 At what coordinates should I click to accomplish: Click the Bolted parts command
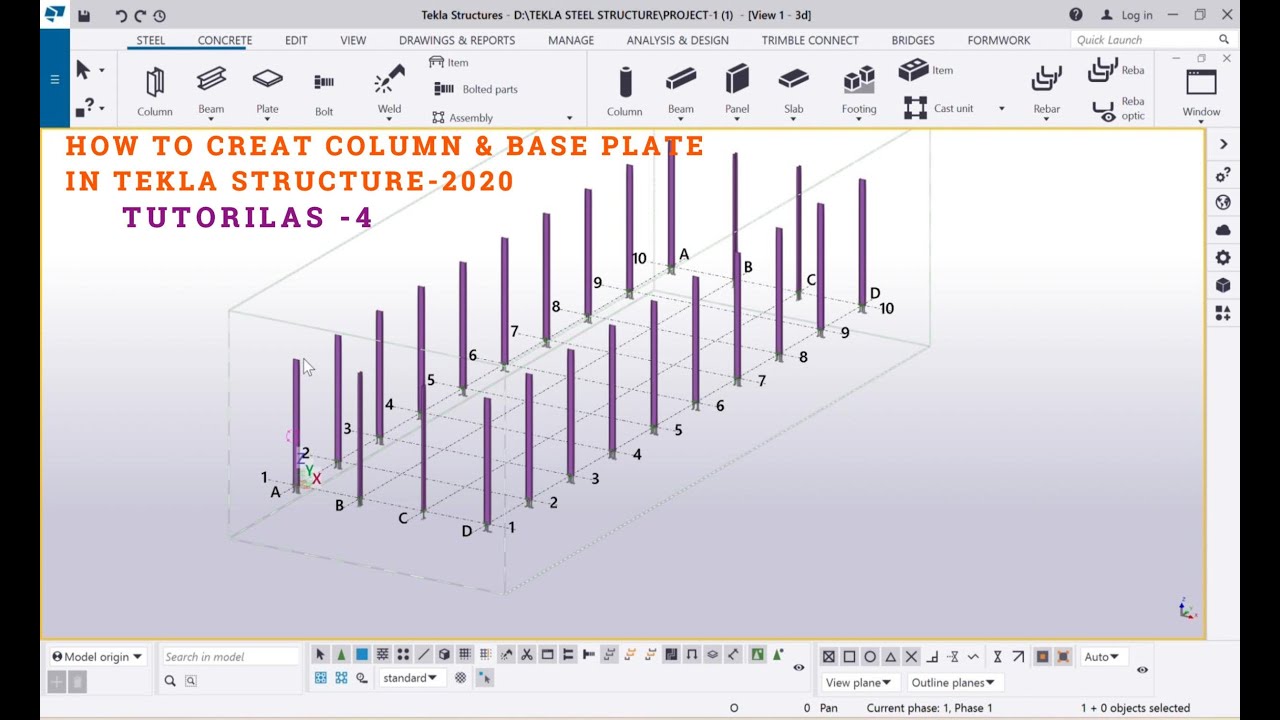coord(477,89)
